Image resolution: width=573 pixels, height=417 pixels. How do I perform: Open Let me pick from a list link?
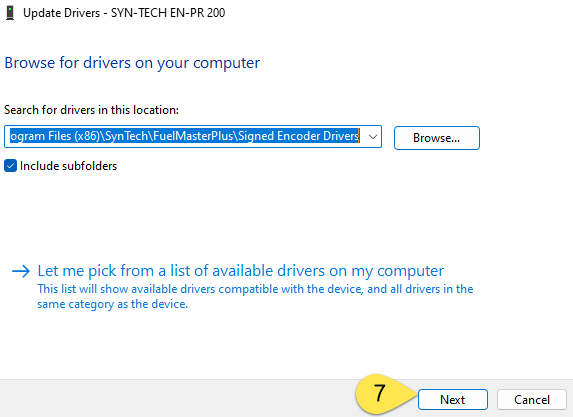point(240,271)
